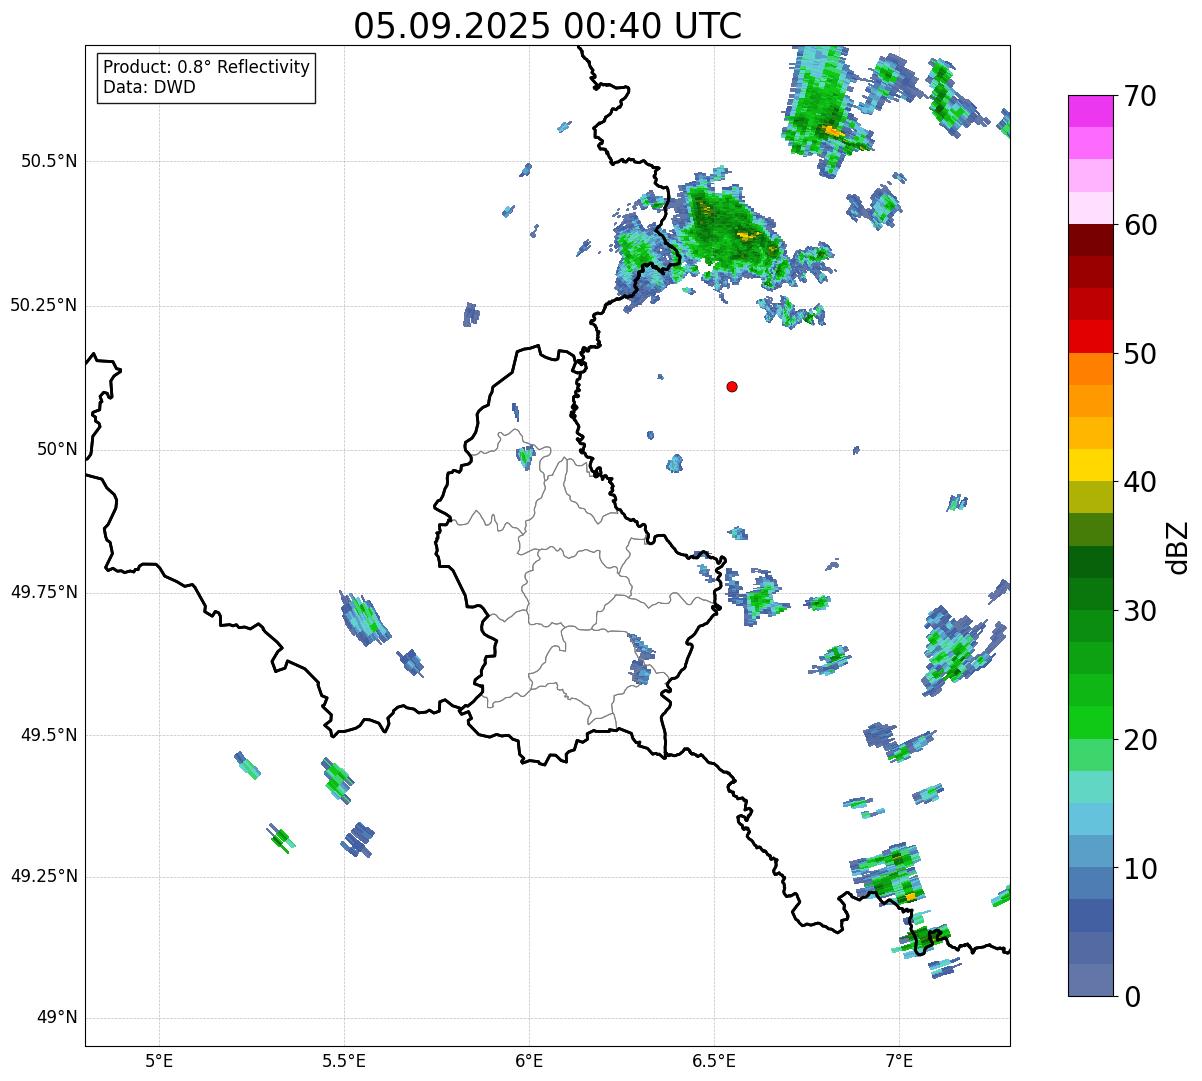Screen dimensions: 1202x1081
Task: Click the 6°E longitude tick label
Action: [x=529, y=1060]
